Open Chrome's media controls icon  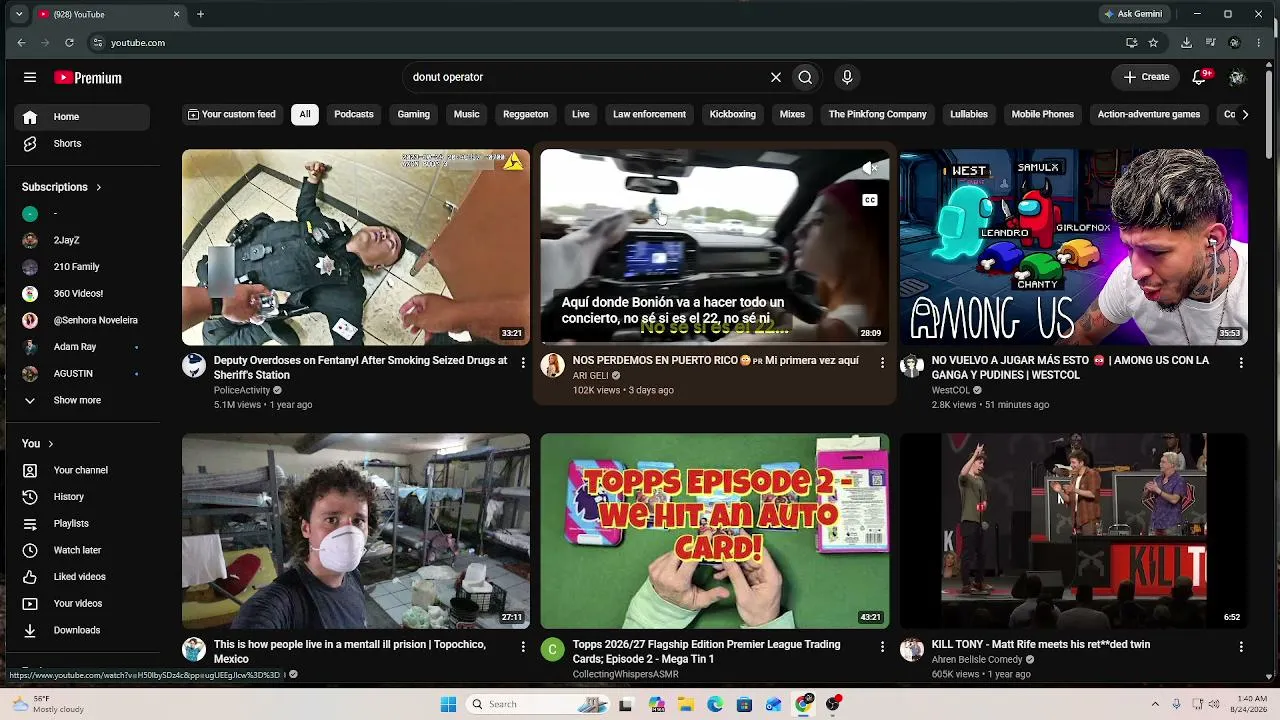[x=1210, y=43]
